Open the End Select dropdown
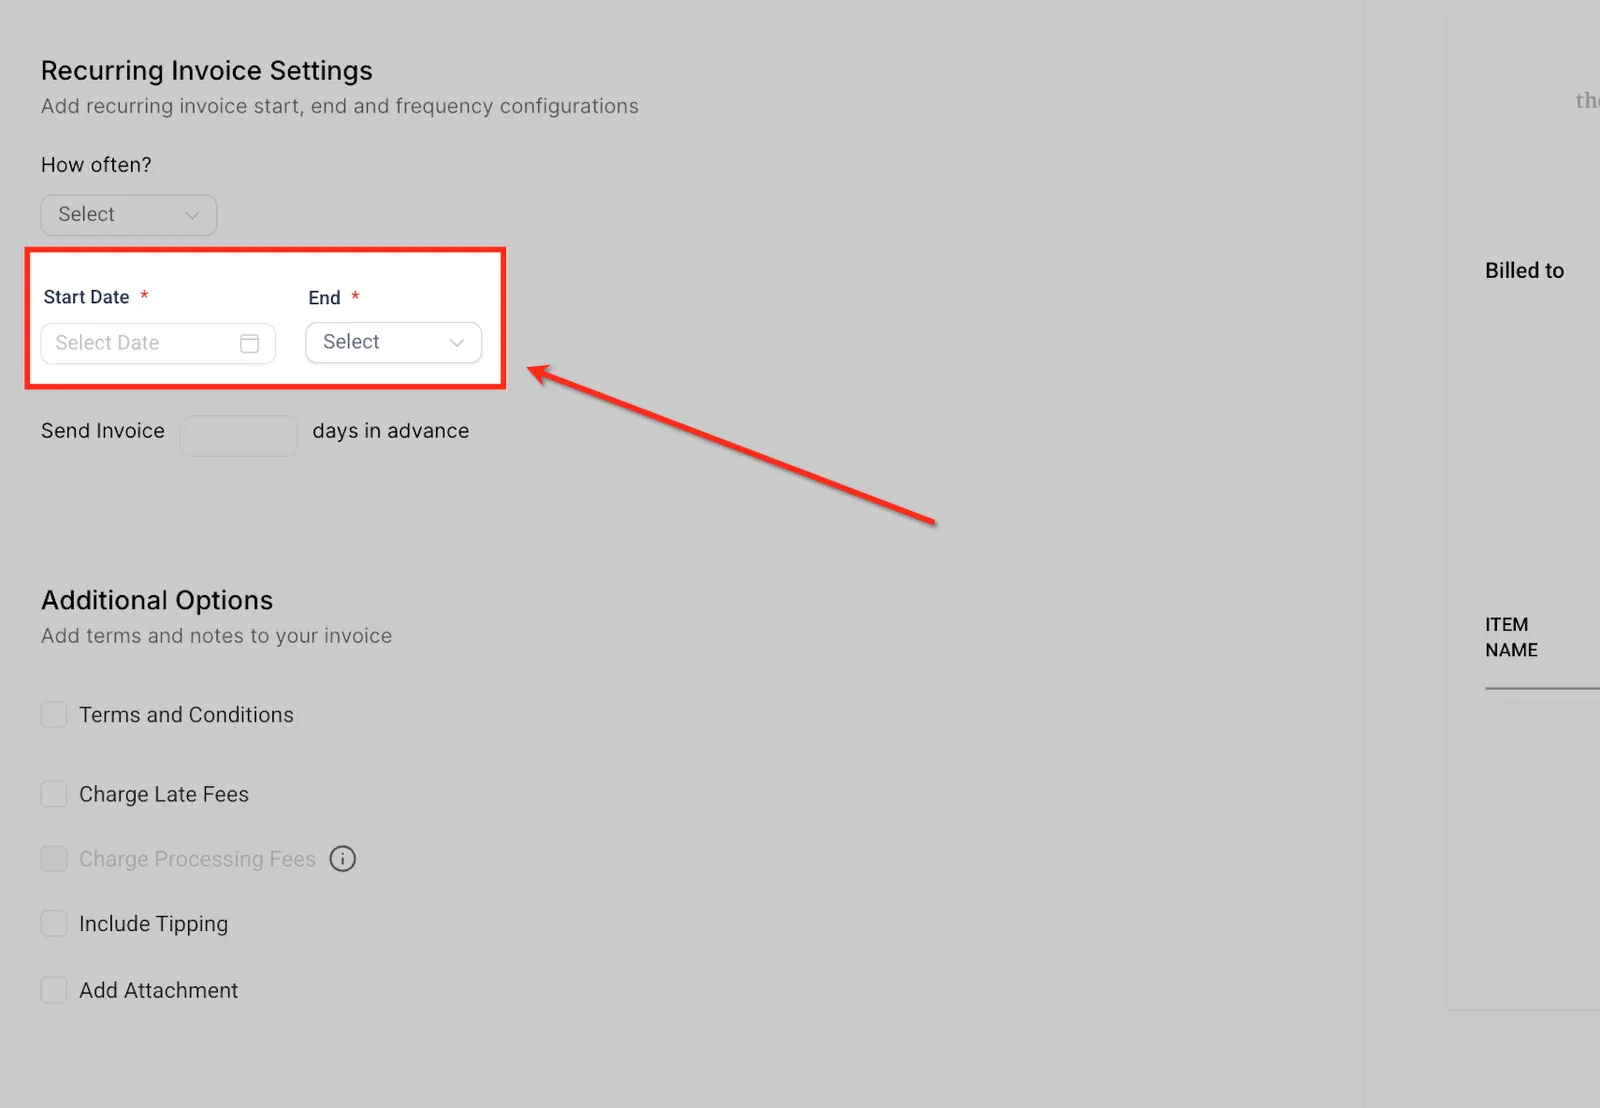This screenshot has height=1108, width=1600. point(393,342)
